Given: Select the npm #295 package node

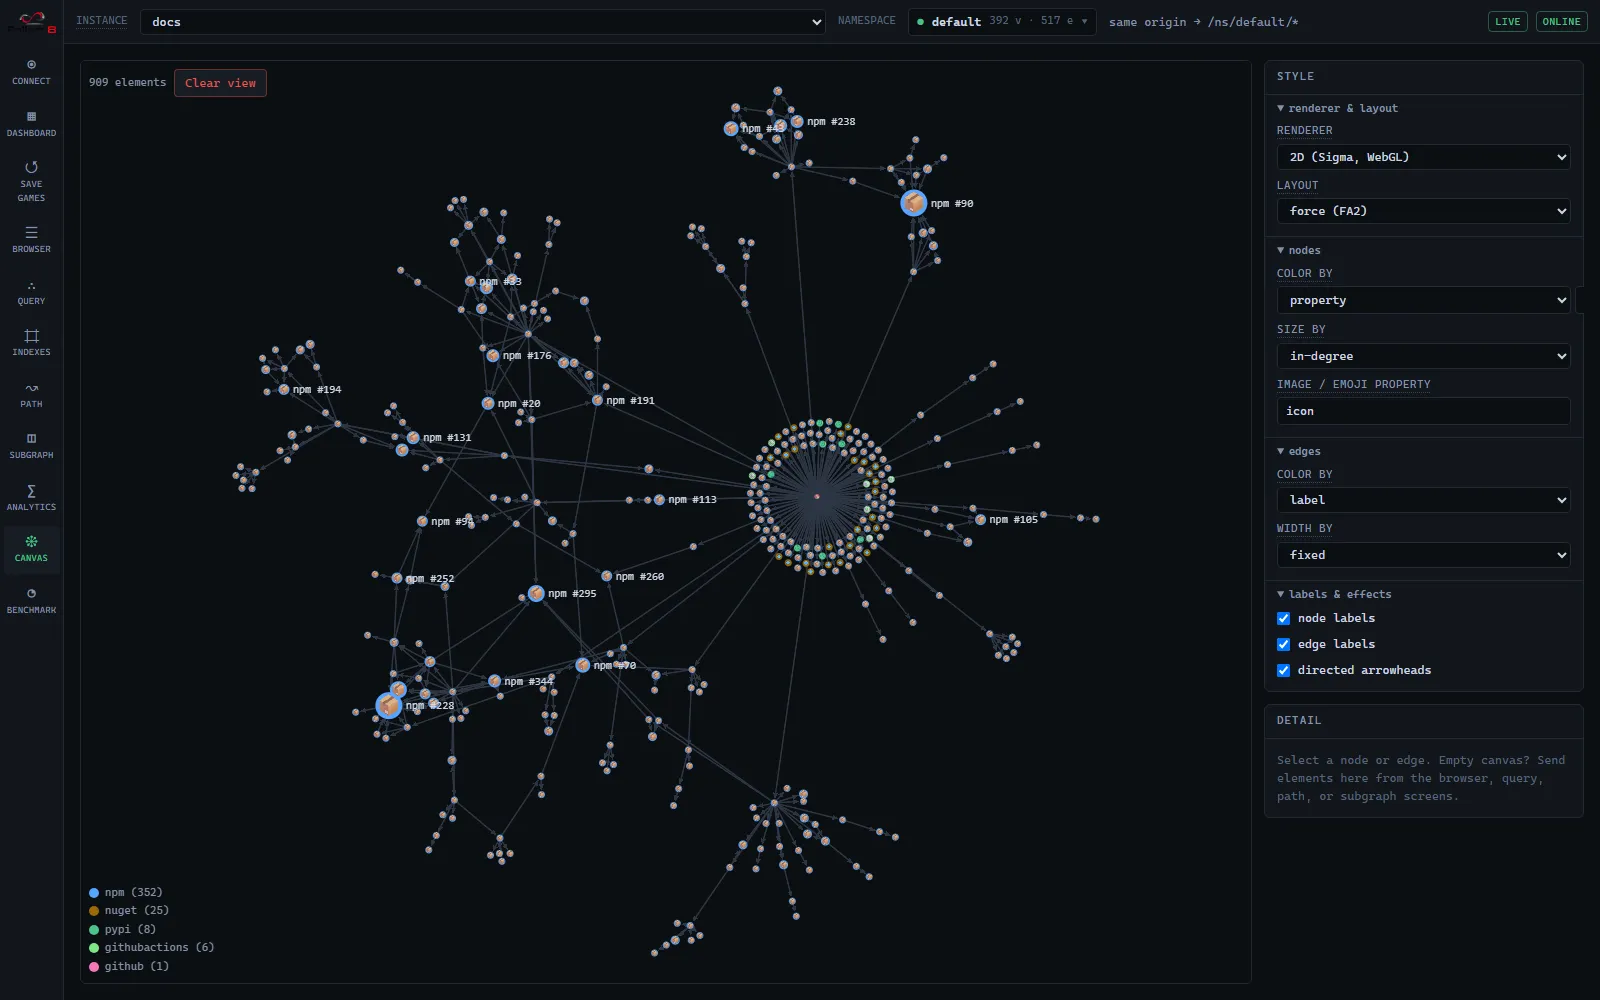Looking at the screenshot, I should point(536,593).
